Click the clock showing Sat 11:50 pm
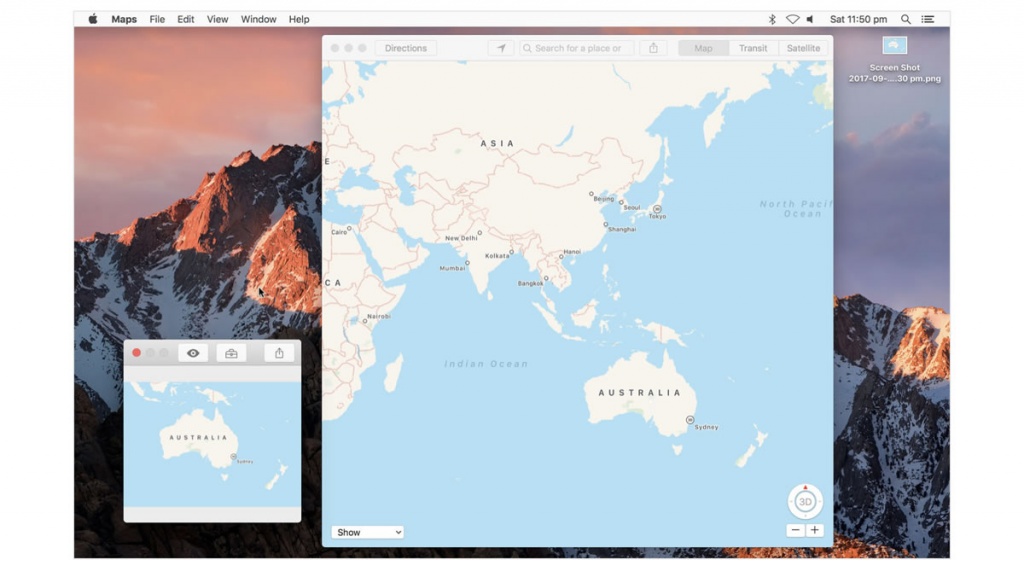The height and width of the screenshot is (577, 1024). coord(858,19)
